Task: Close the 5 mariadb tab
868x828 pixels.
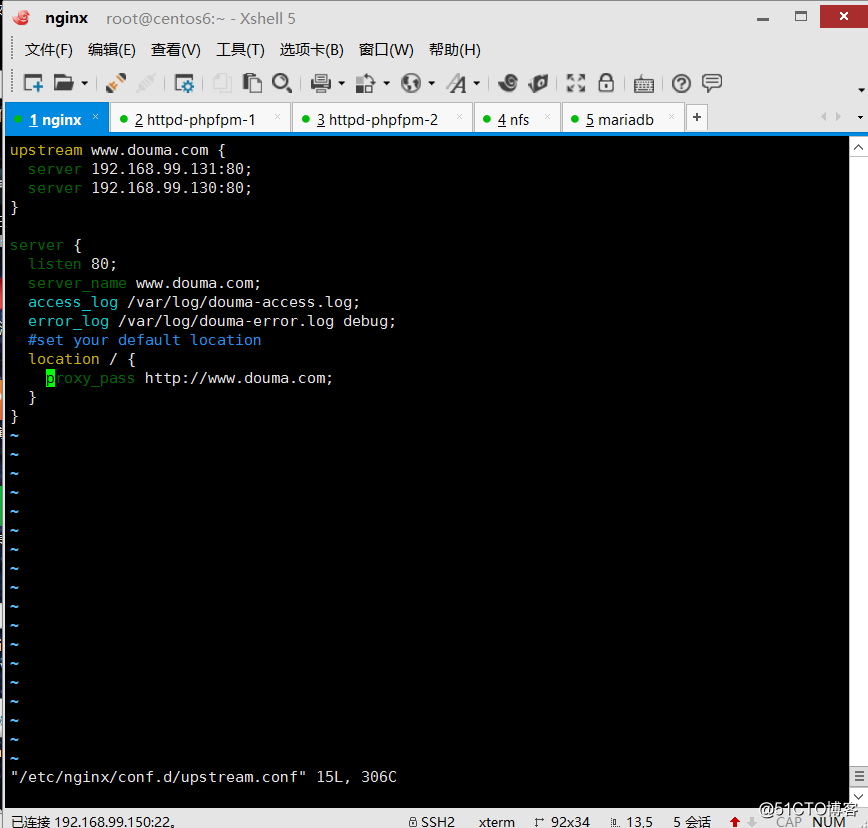Action: pyautogui.click(x=671, y=117)
